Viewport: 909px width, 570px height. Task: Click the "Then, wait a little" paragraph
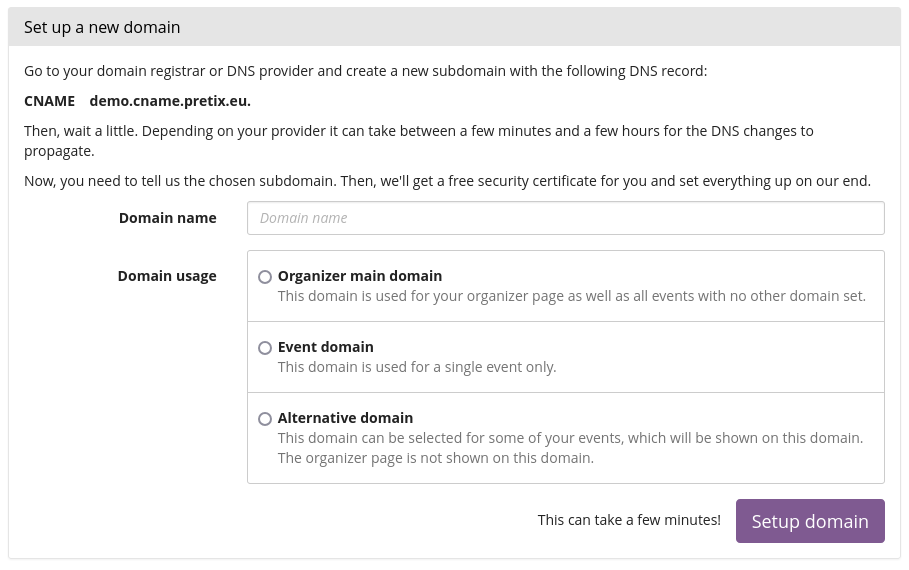click(418, 141)
